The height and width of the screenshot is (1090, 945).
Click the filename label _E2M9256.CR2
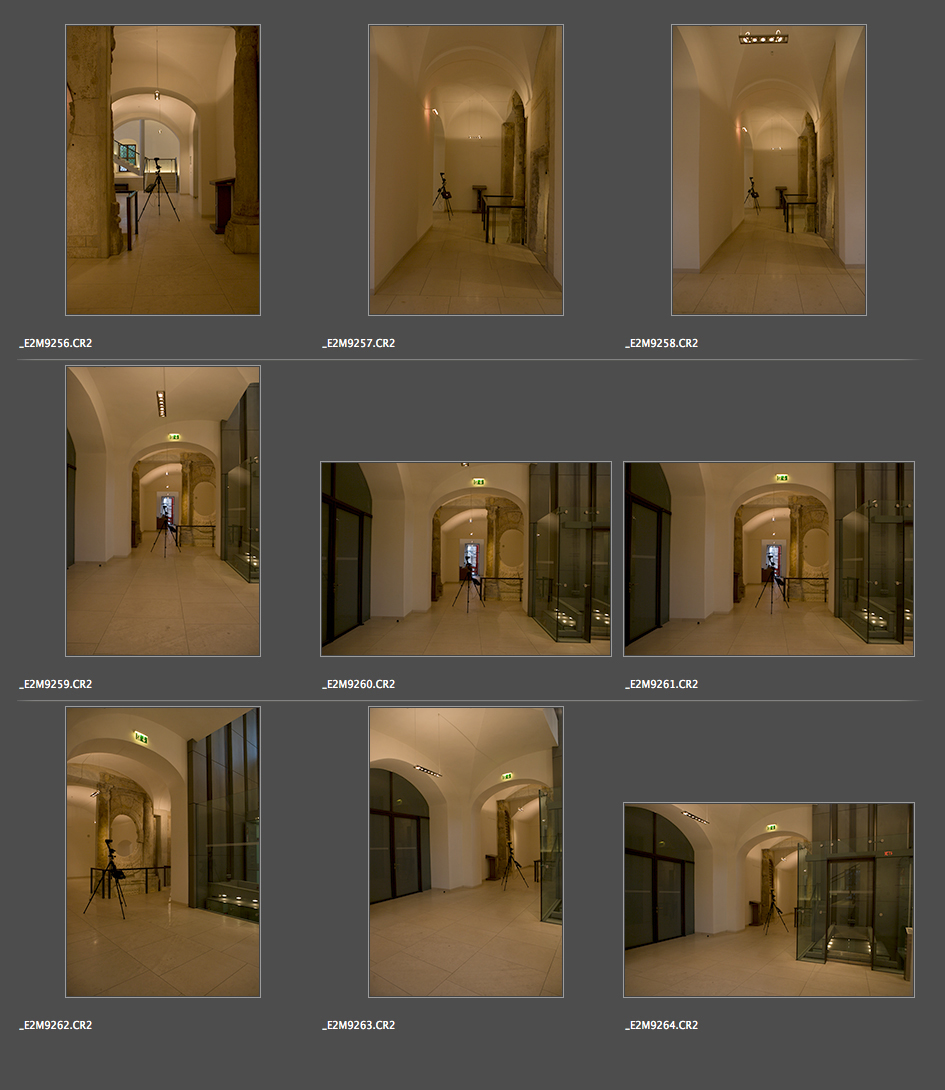tap(56, 343)
